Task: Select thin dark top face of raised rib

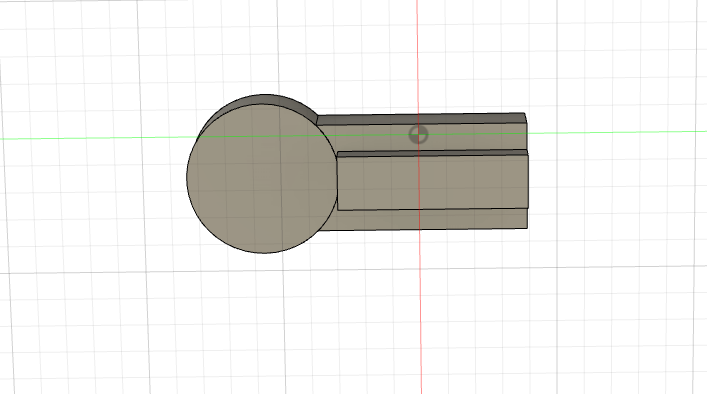Action: [x=432, y=154]
